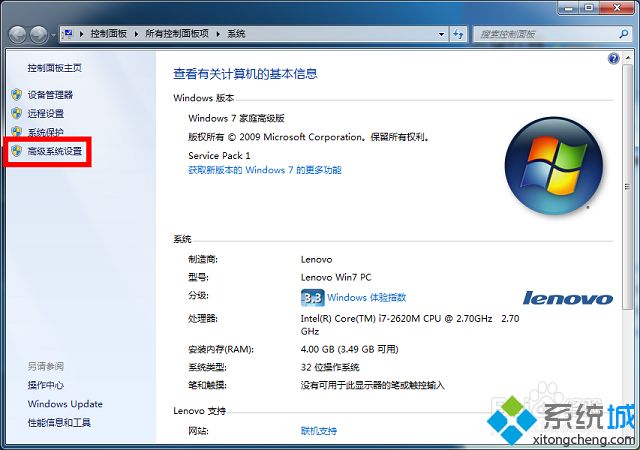Open 操作中心 link
This screenshot has width=640, height=450.
pos(46,385)
